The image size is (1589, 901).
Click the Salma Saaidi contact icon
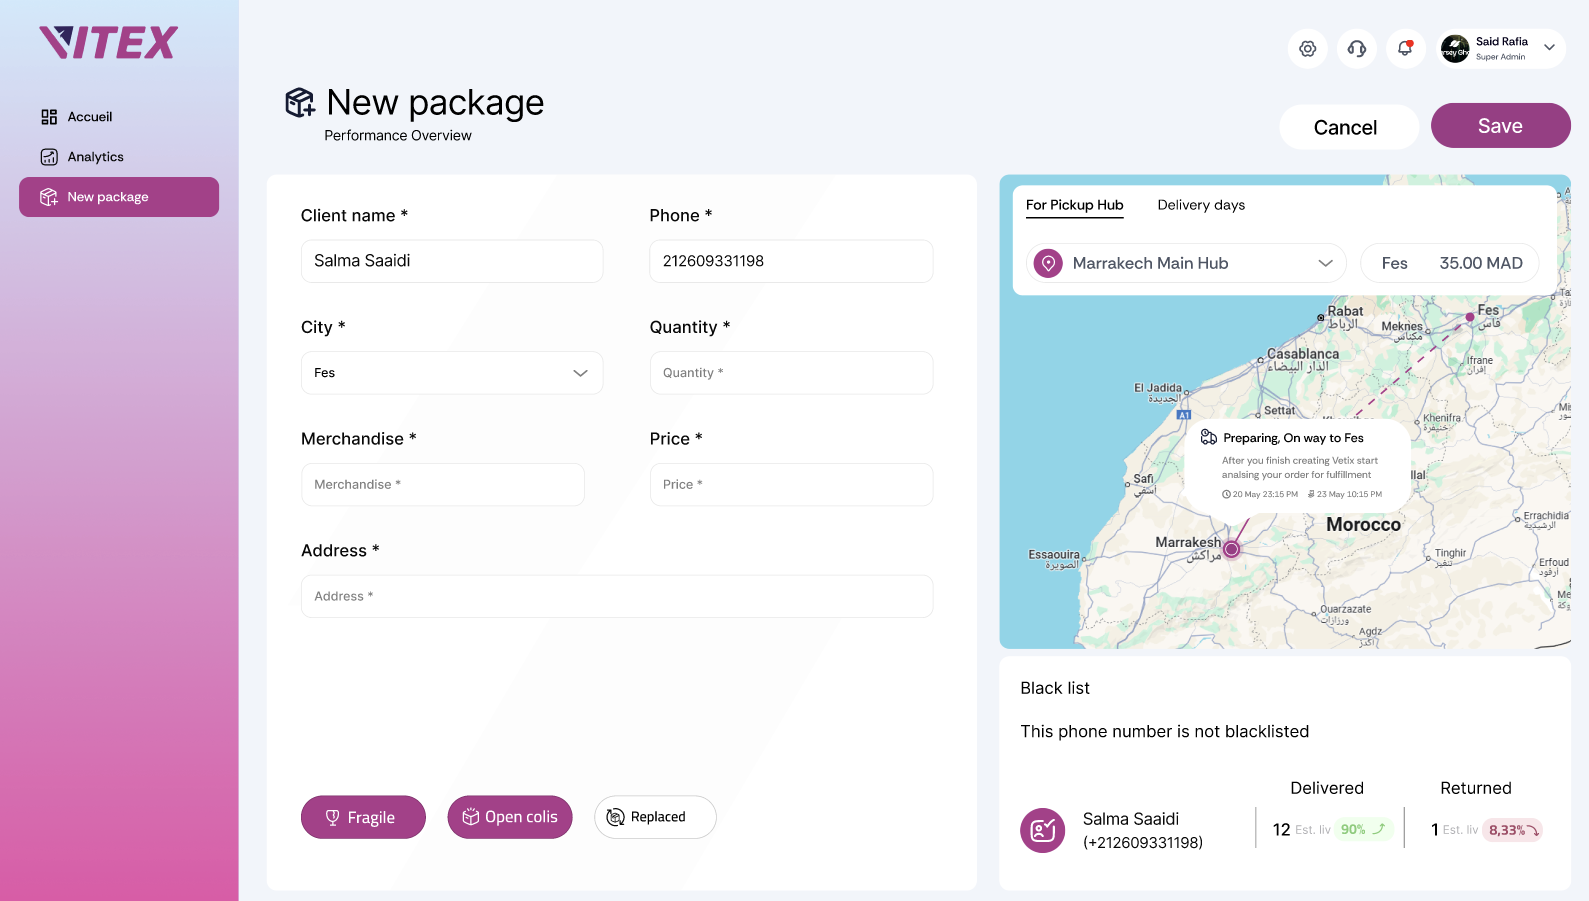[1042, 830]
